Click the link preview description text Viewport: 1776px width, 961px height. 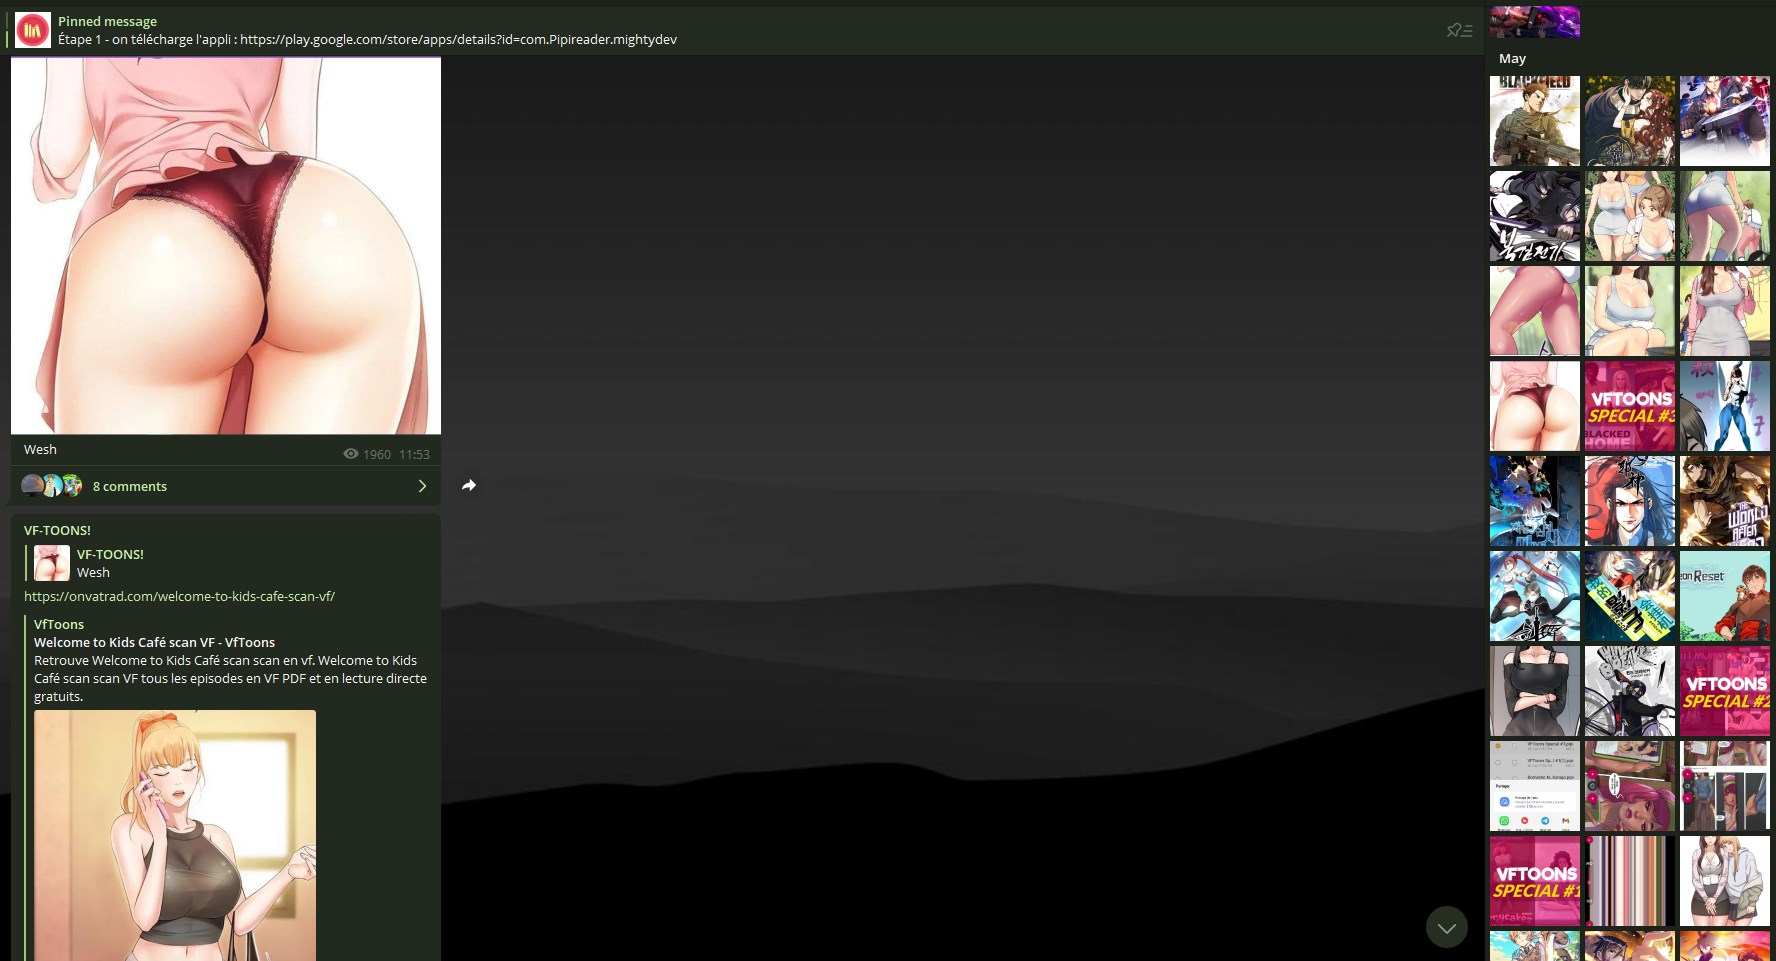pyautogui.click(x=230, y=678)
